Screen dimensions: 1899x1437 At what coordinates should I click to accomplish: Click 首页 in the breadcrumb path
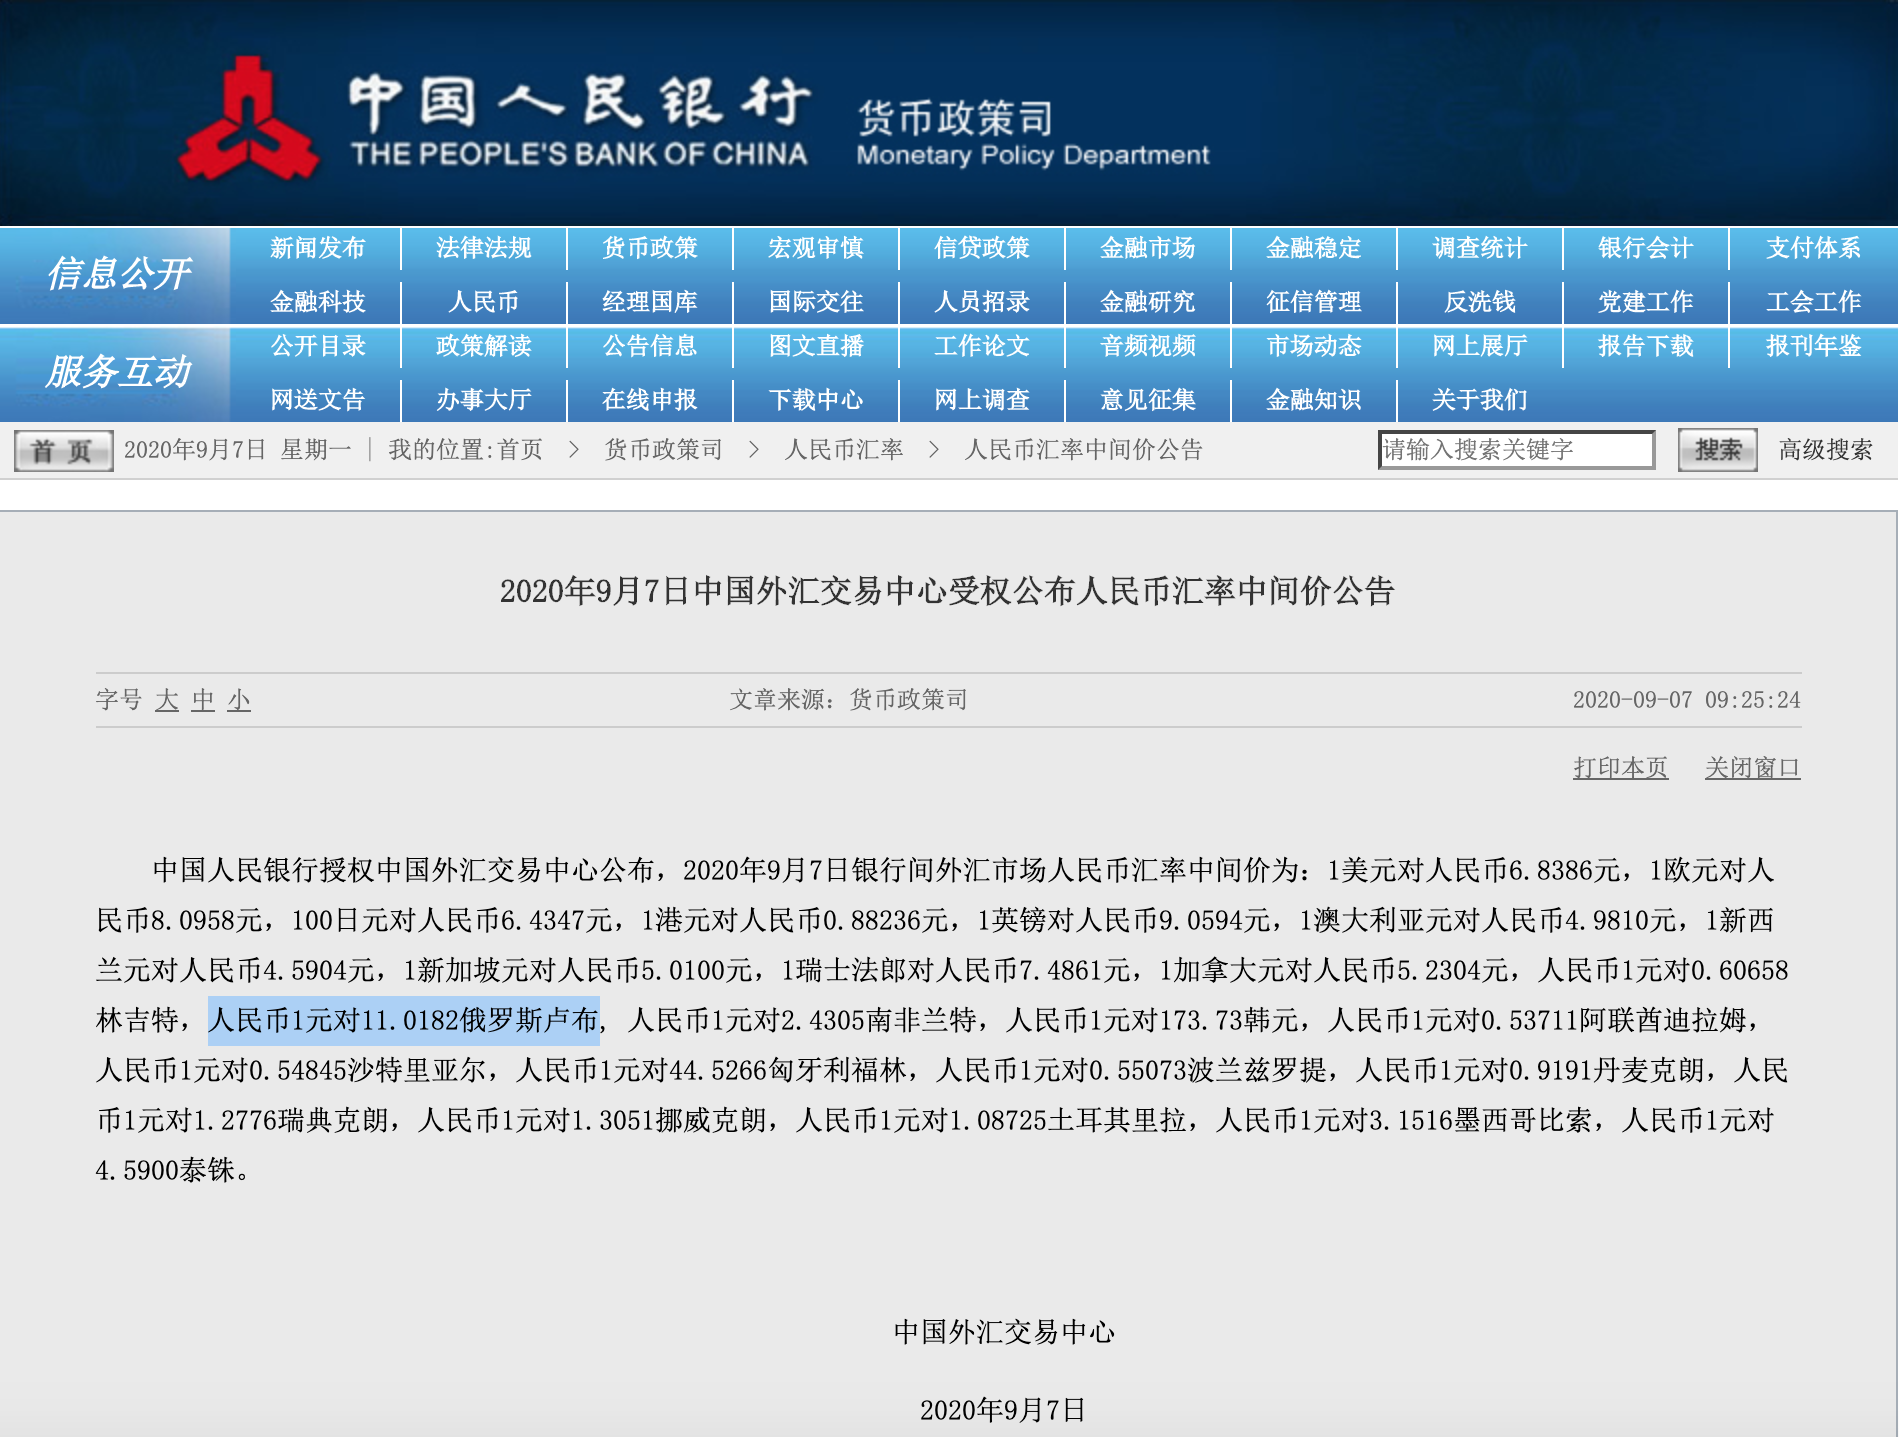[x=520, y=450]
